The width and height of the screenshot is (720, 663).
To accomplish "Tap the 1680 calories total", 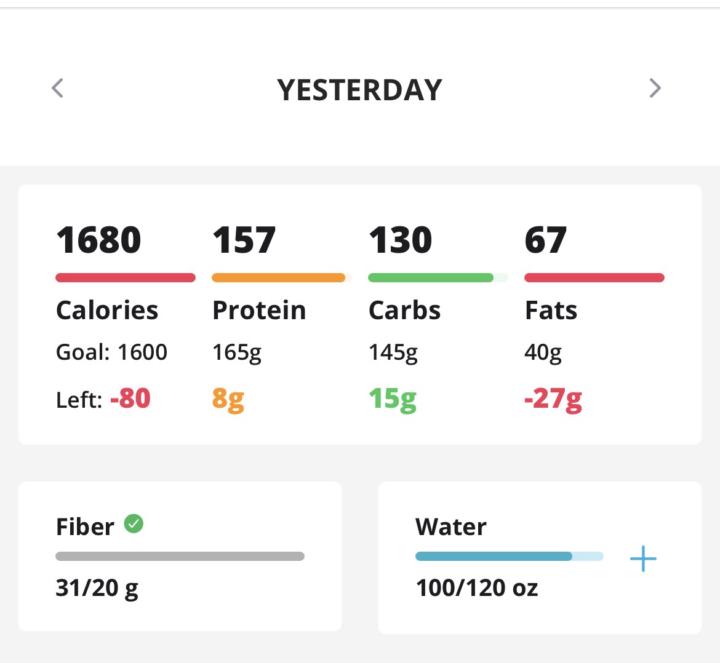I will (x=98, y=240).
